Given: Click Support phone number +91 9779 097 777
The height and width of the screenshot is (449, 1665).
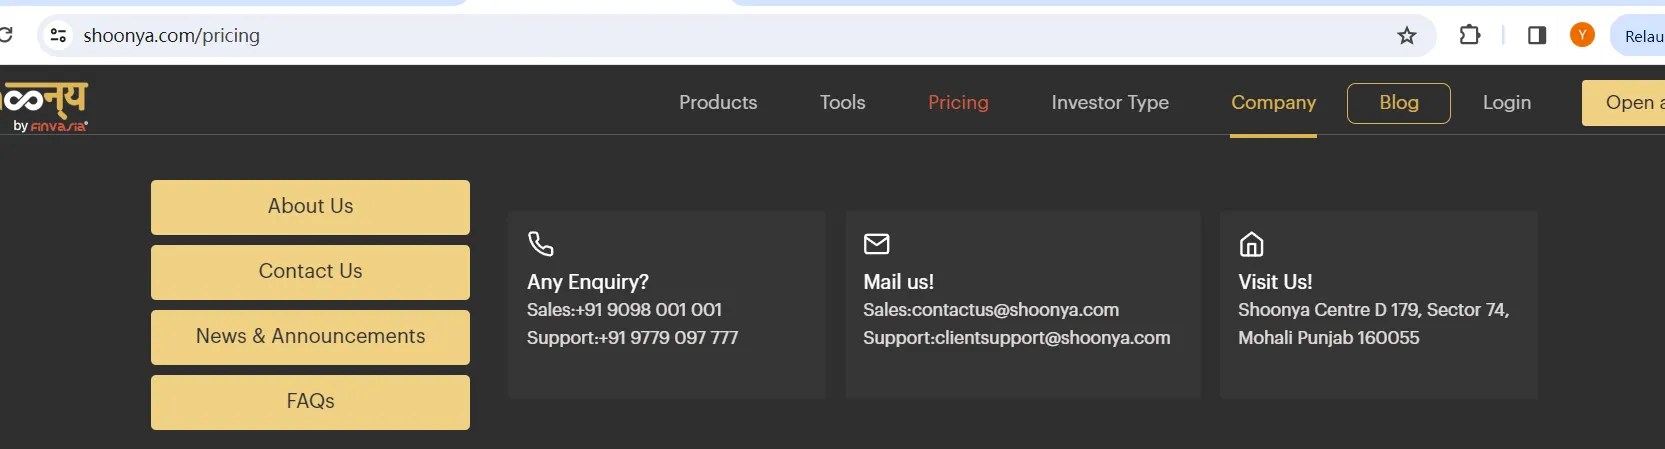Looking at the screenshot, I should [x=668, y=338].
